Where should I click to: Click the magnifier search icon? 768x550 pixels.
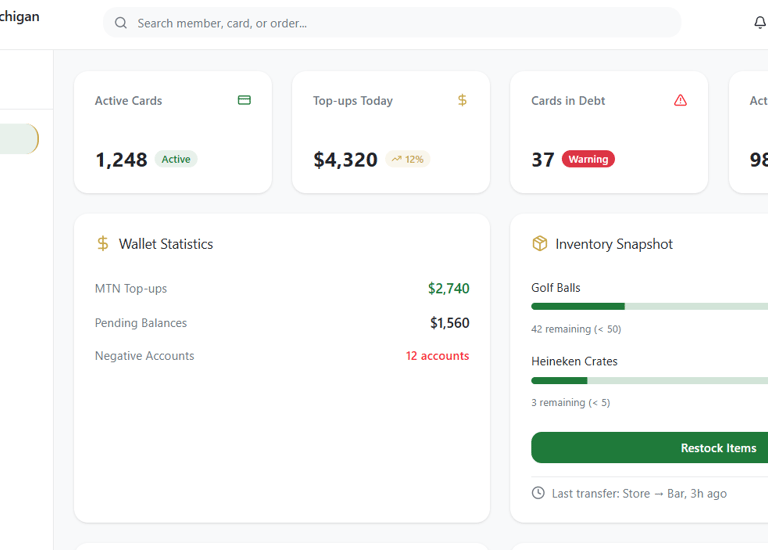click(x=121, y=23)
